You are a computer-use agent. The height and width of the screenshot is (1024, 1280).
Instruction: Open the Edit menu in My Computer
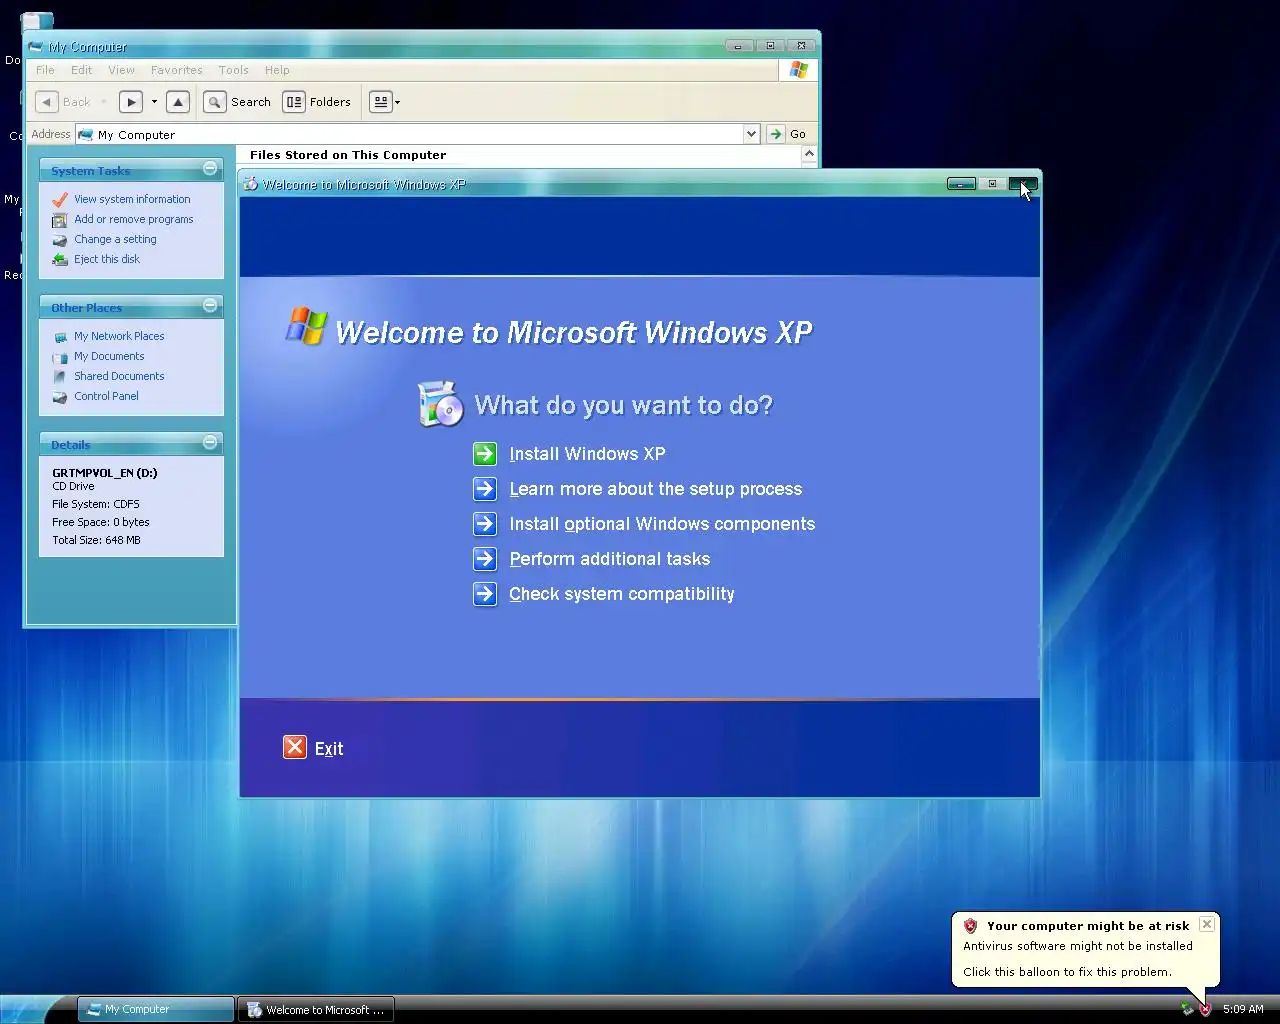coord(81,70)
